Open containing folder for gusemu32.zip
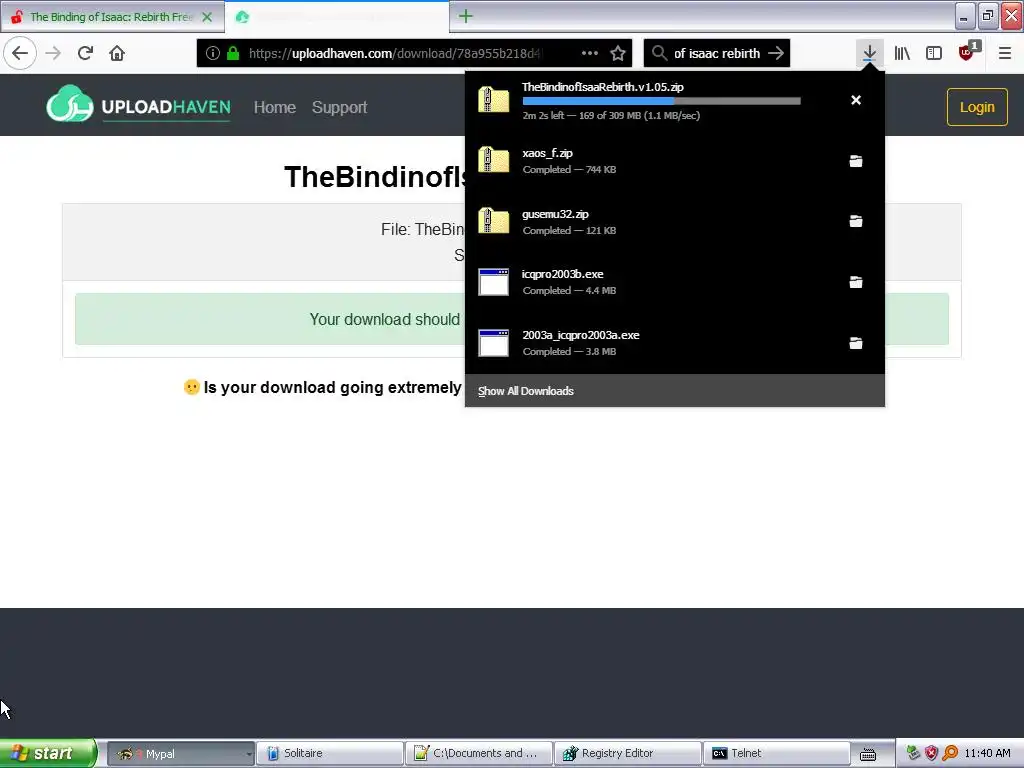This screenshot has width=1024, height=768. click(856, 221)
